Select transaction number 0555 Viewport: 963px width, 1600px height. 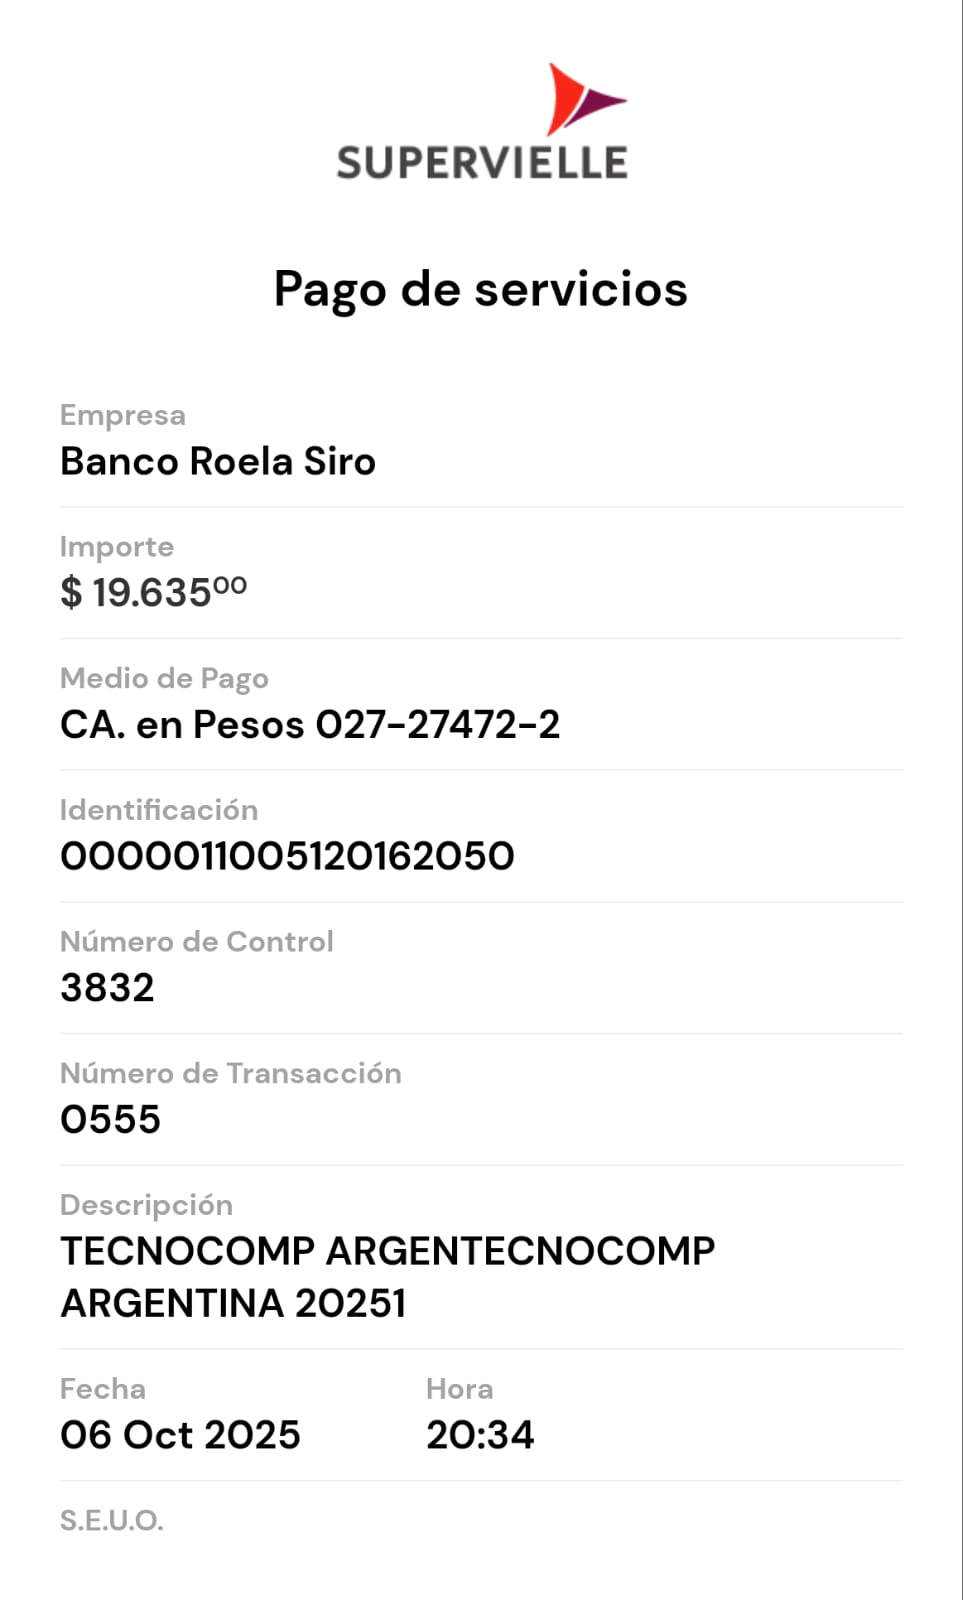(110, 1120)
